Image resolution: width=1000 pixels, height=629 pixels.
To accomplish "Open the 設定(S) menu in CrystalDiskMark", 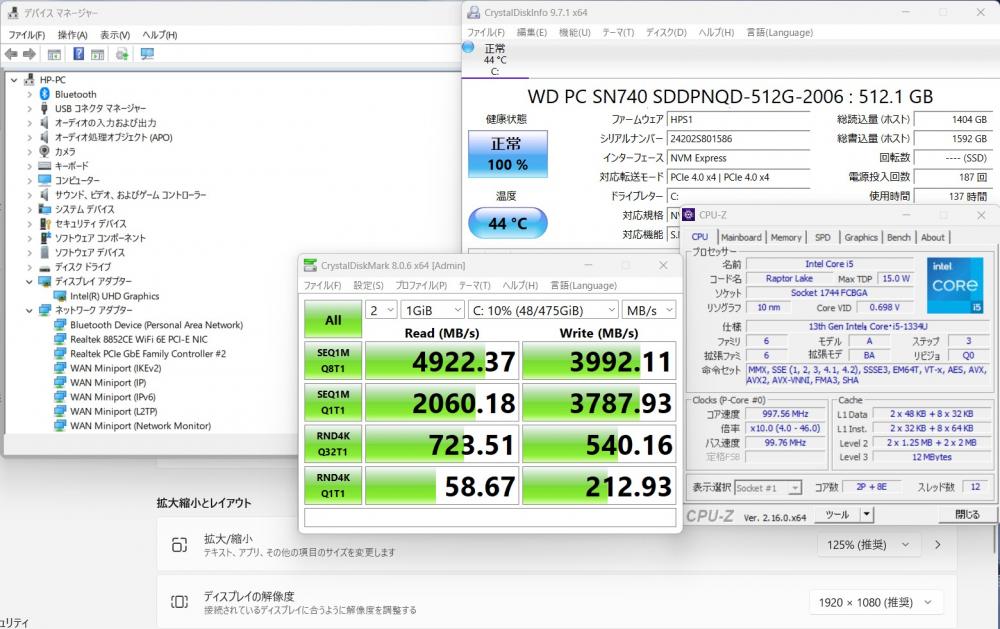I will 369,285.
